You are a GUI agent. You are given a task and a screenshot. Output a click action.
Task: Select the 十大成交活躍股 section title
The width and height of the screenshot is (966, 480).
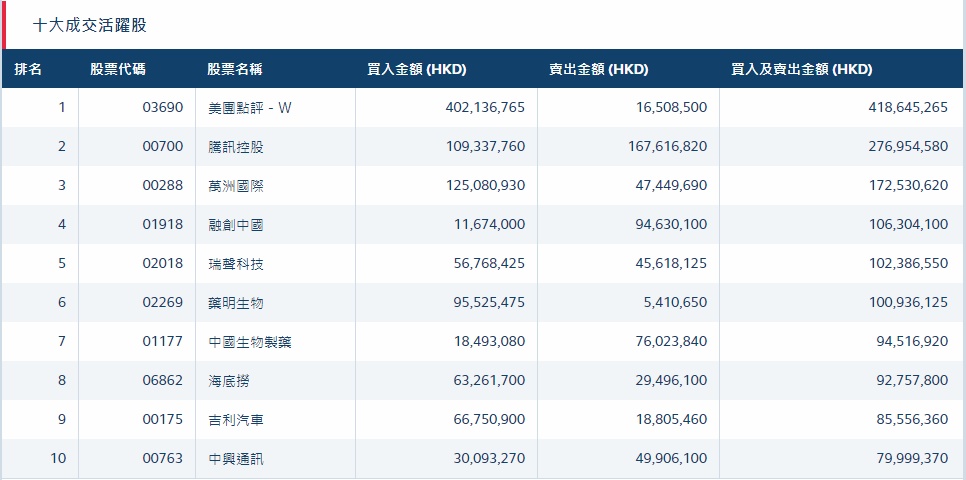coord(96,24)
